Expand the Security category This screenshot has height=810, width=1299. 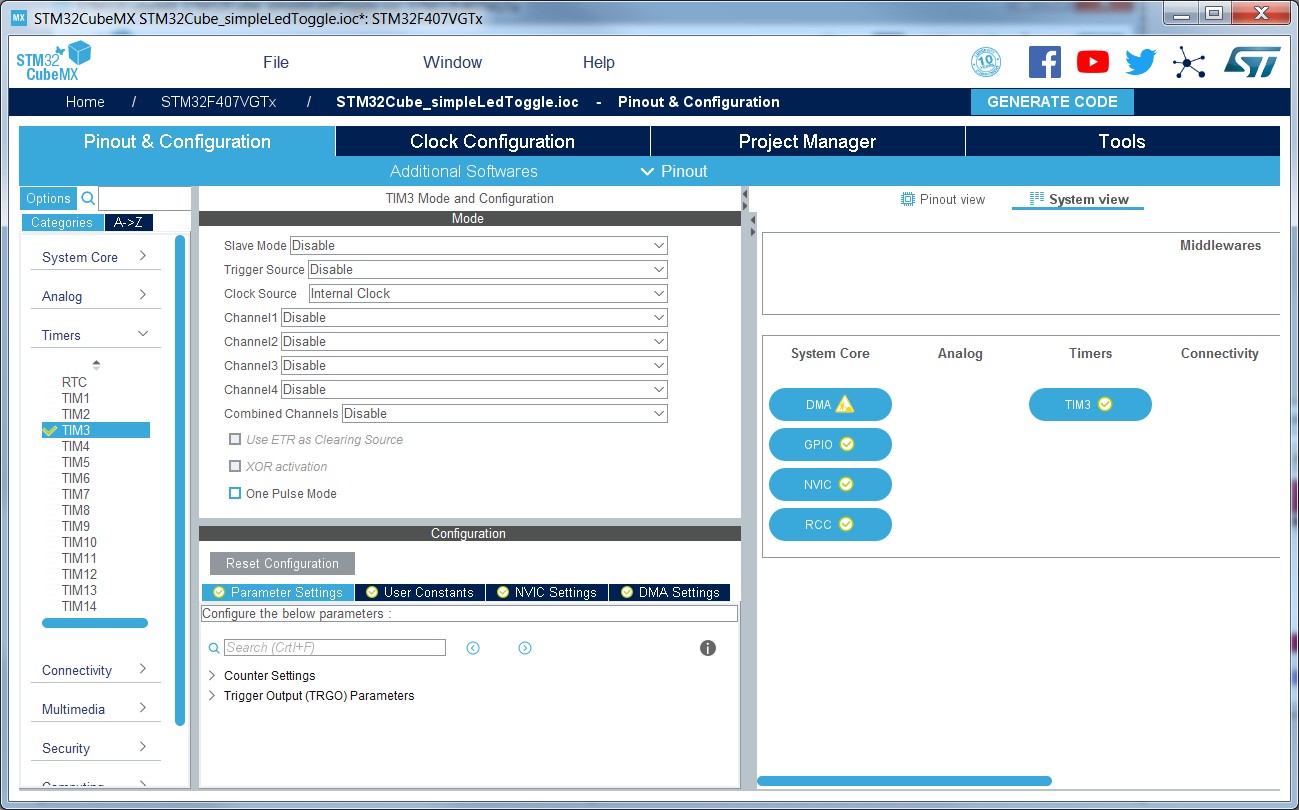pos(96,748)
